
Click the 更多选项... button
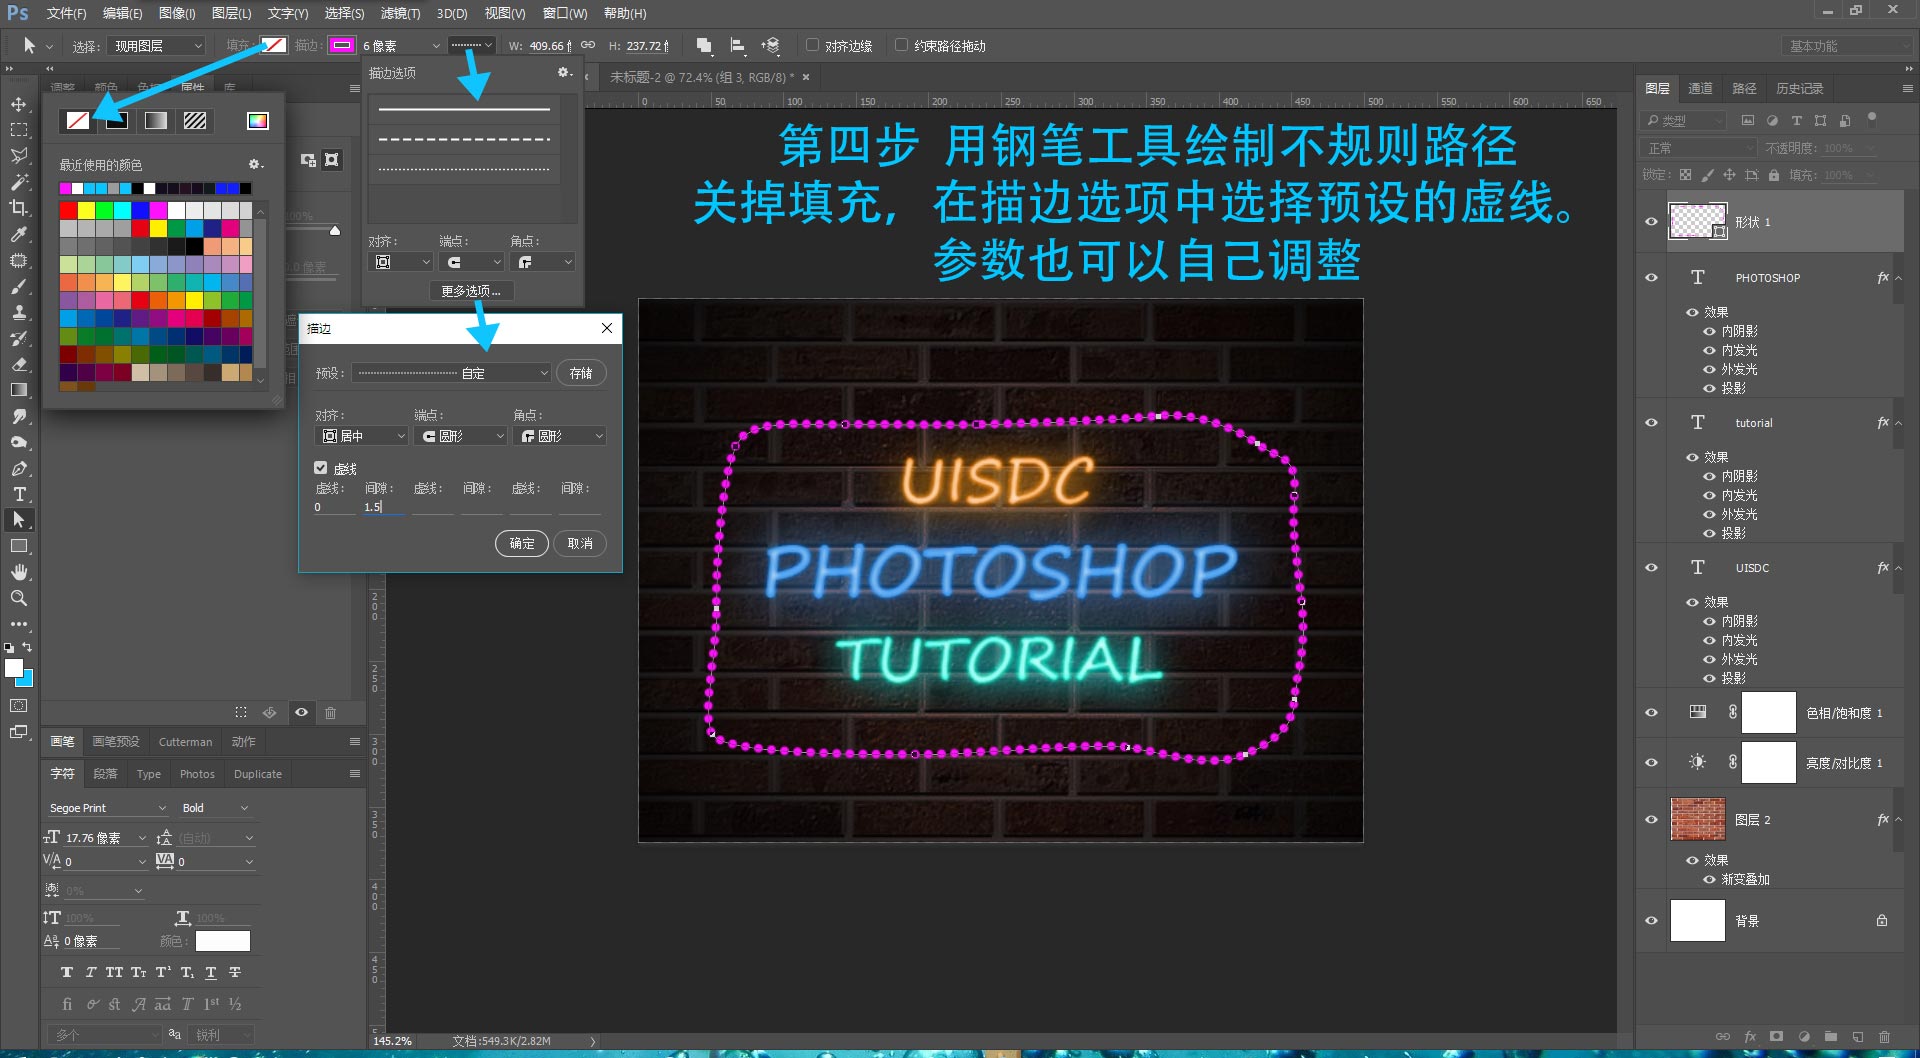point(471,291)
